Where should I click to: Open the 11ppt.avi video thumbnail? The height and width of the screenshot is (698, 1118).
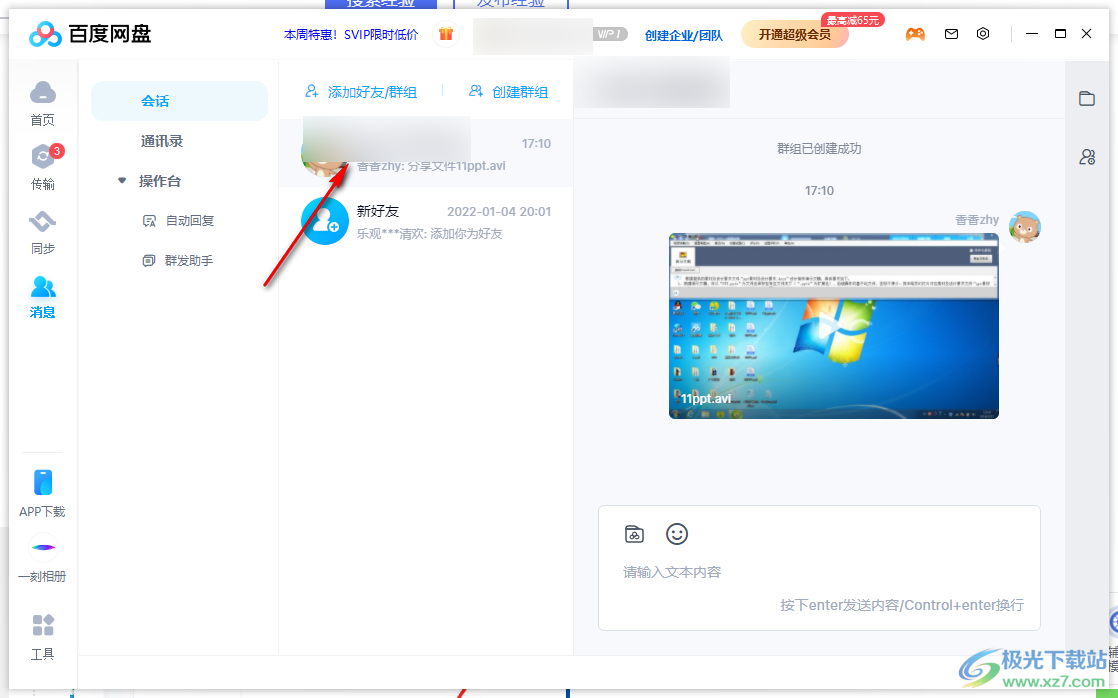coord(834,326)
